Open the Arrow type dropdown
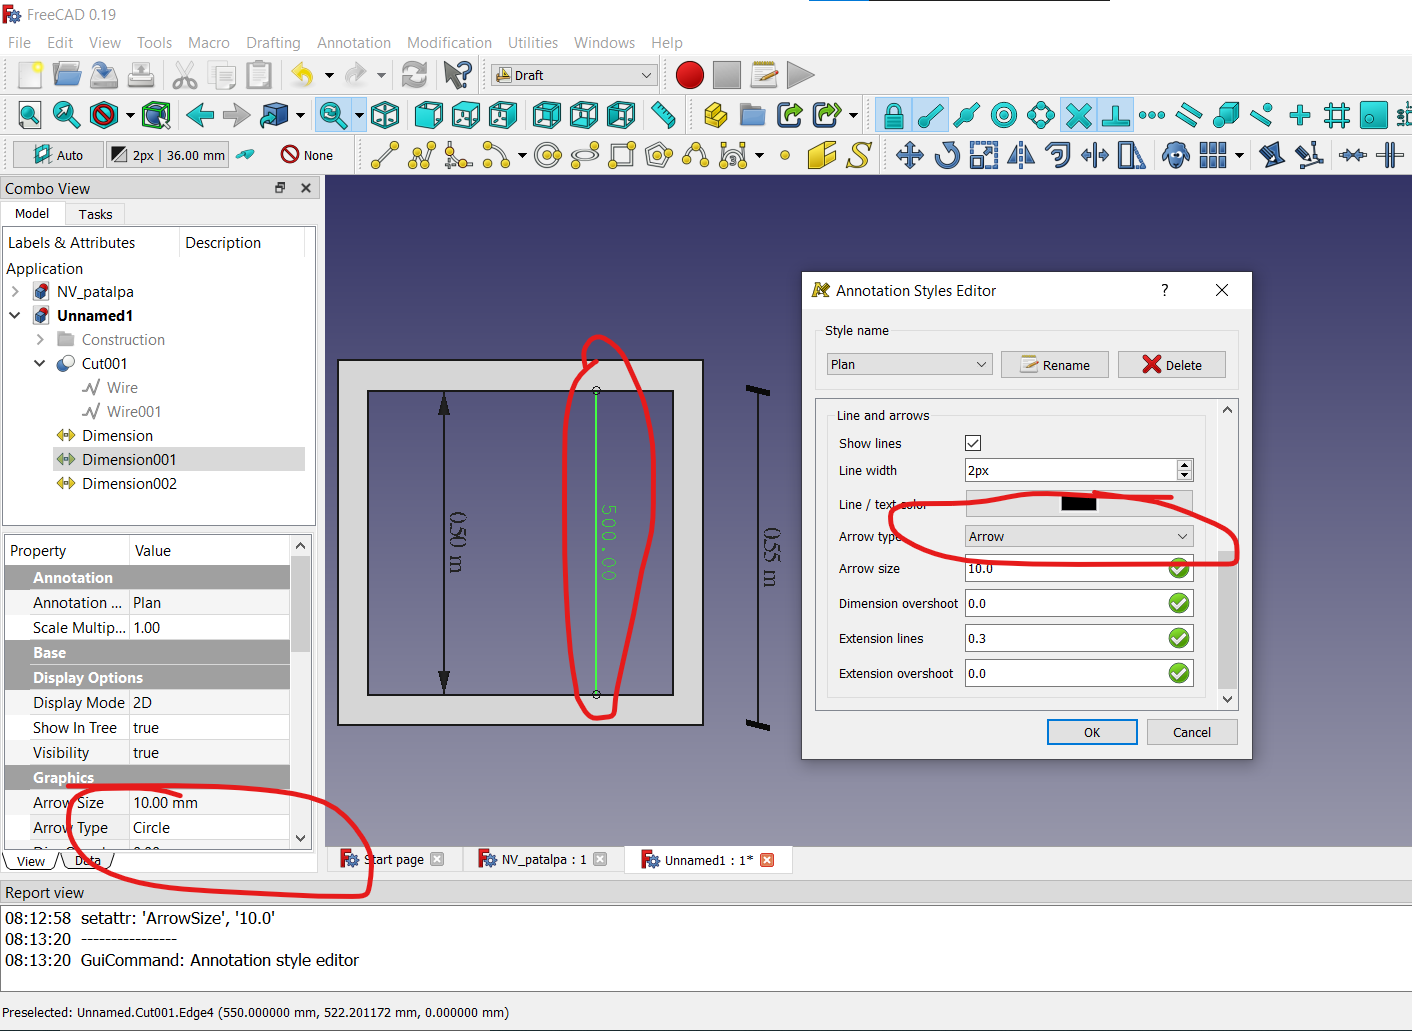The height and width of the screenshot is (1031, 1412). (x=1078, y=536)
